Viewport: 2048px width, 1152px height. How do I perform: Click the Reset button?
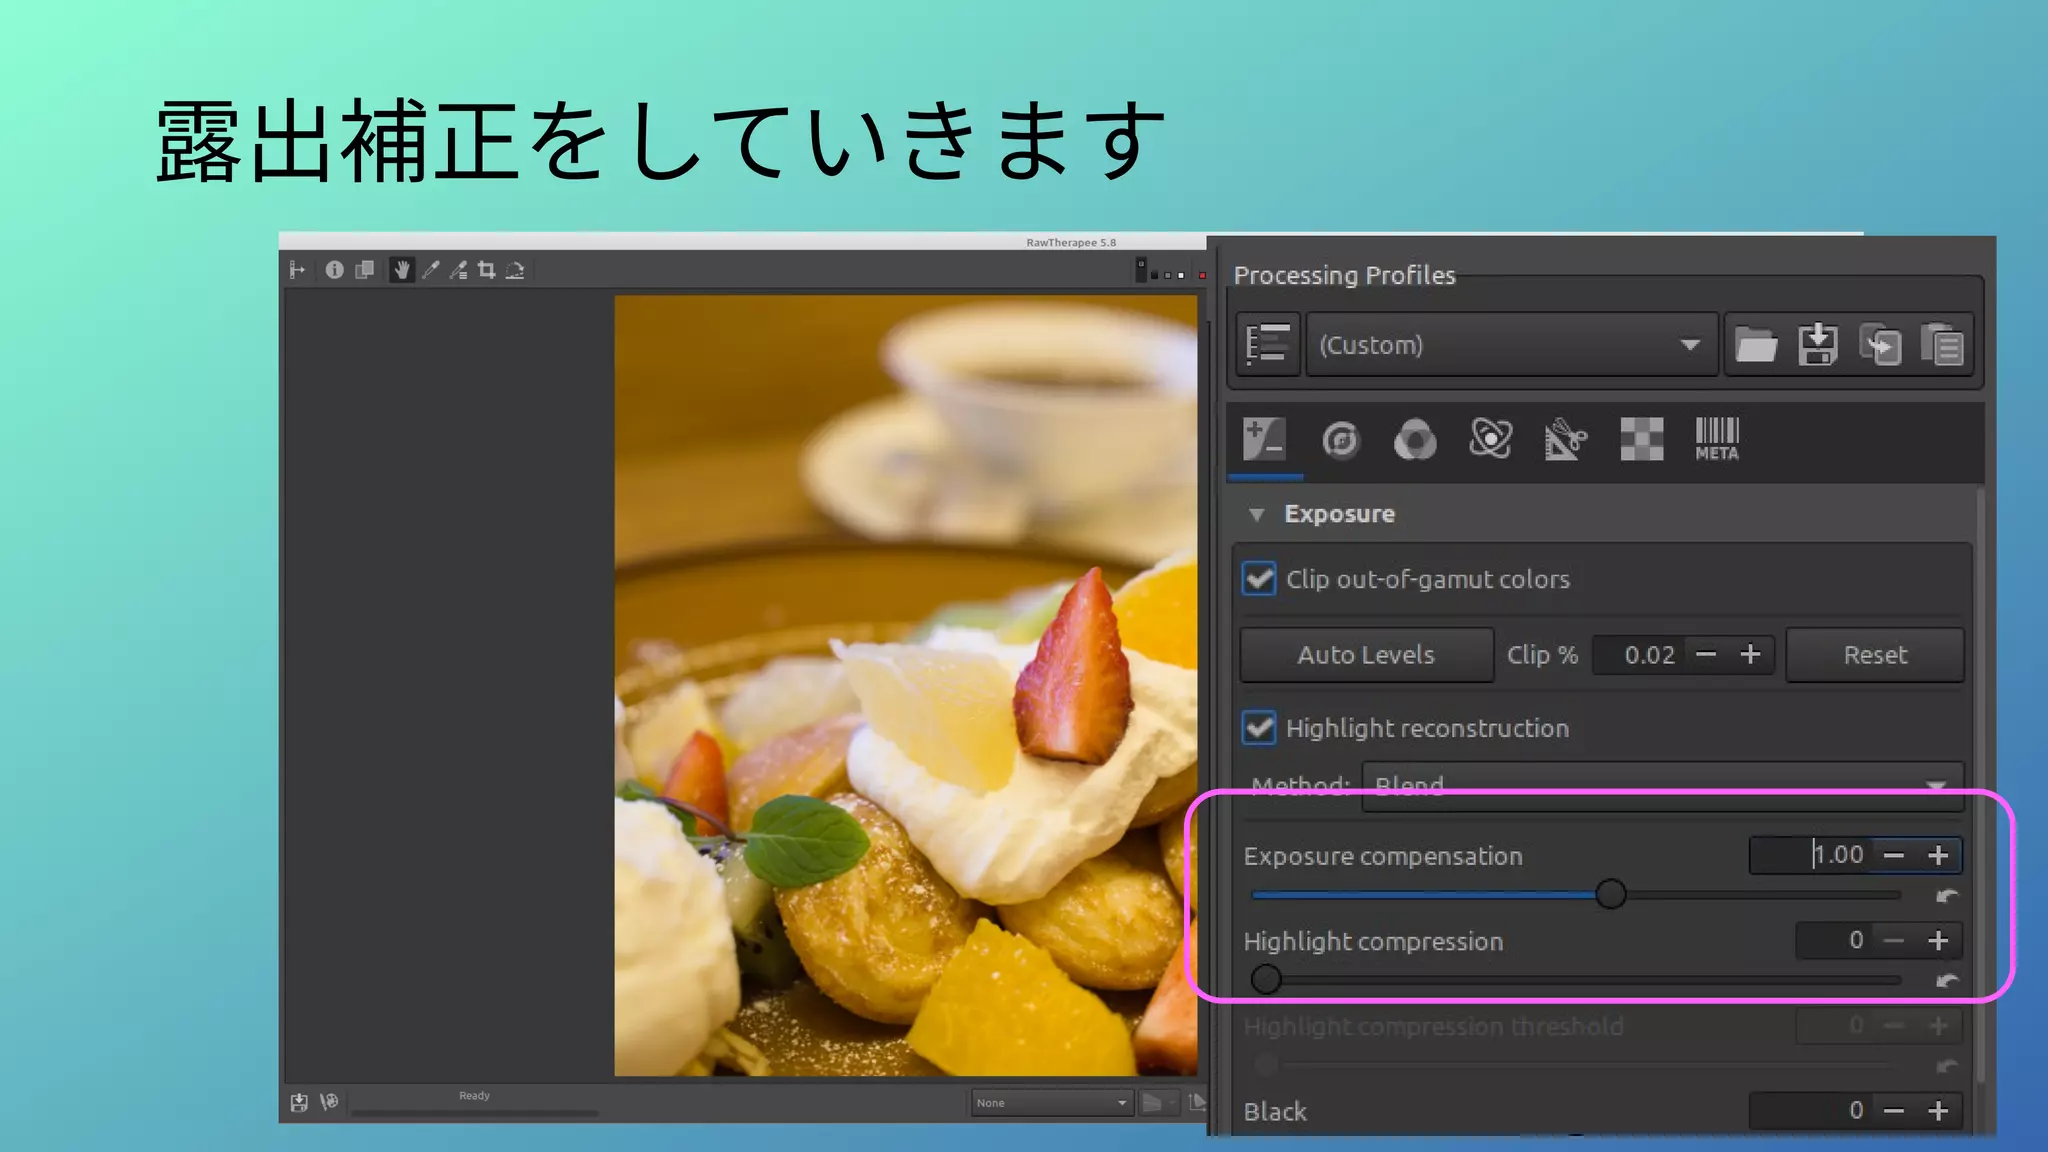(x=1875, y=655)
